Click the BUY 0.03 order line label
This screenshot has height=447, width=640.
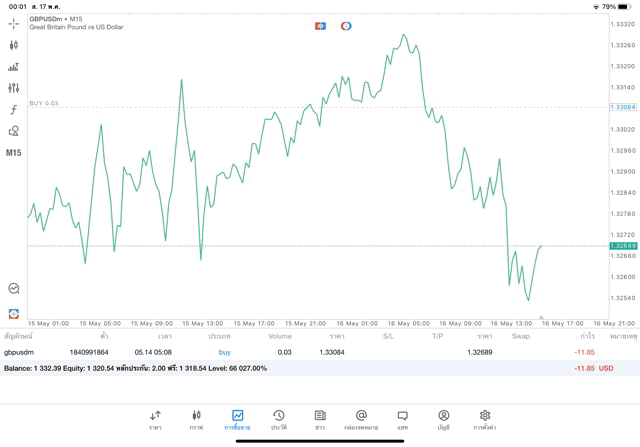coord(44,103)
